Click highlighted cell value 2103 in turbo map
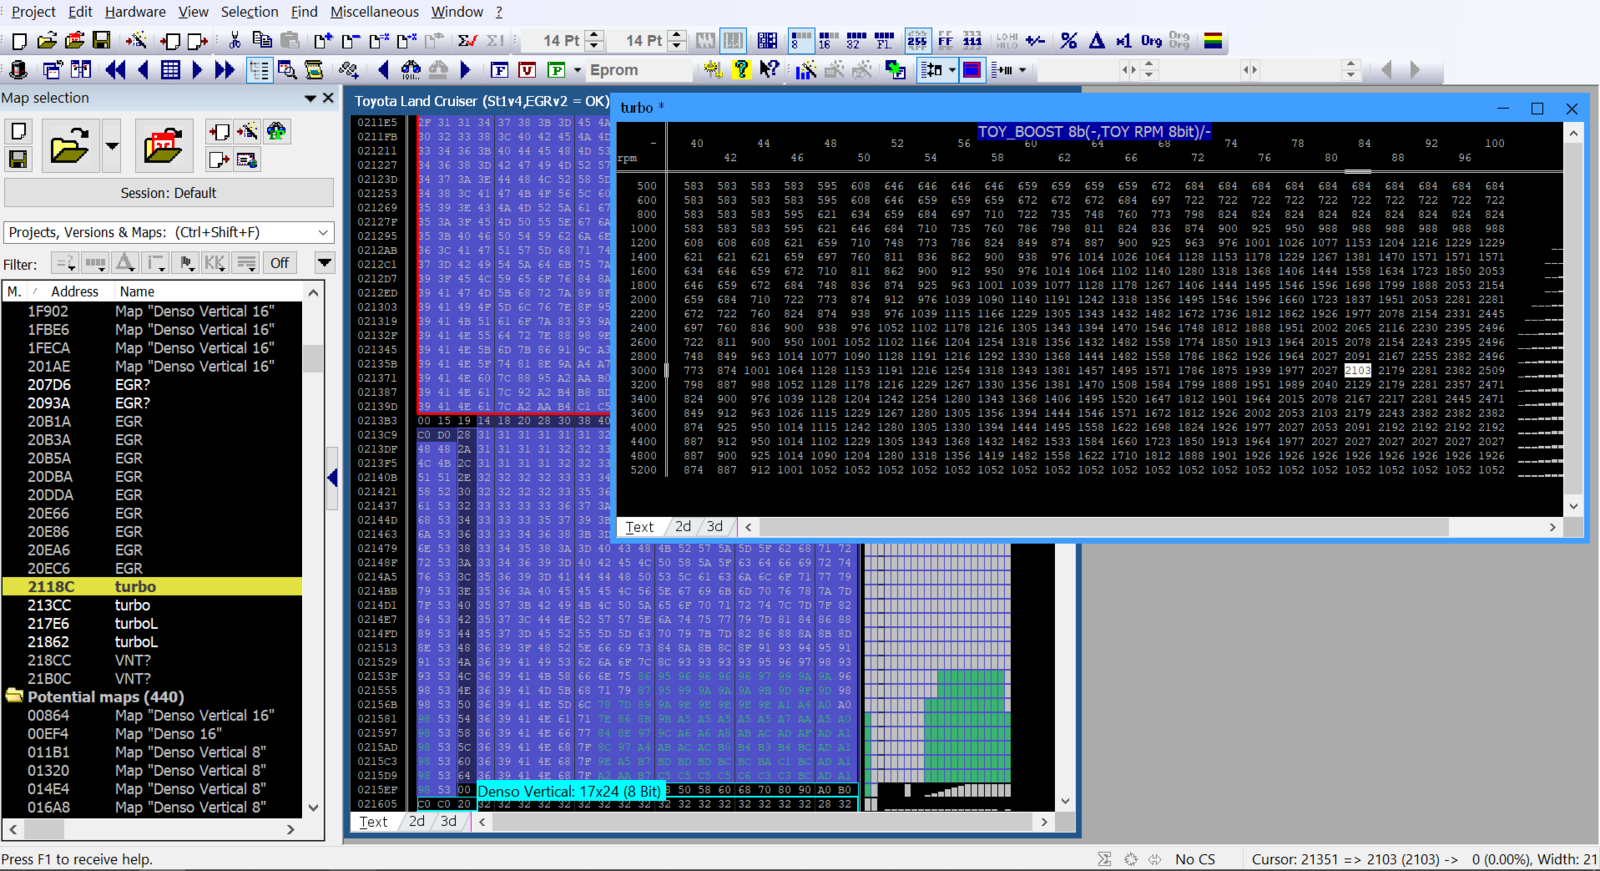 [x=1357, y=370]
